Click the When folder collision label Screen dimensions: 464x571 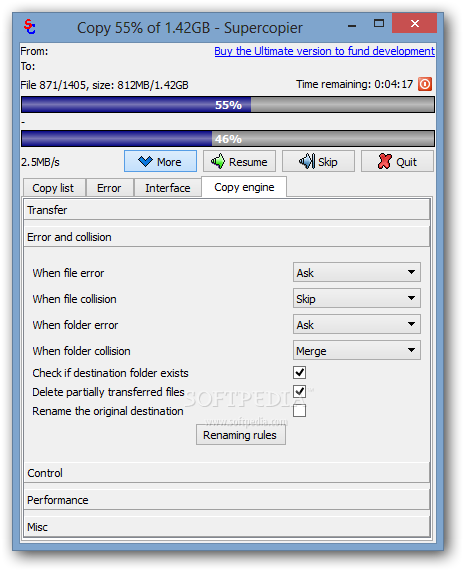point(81,351)
